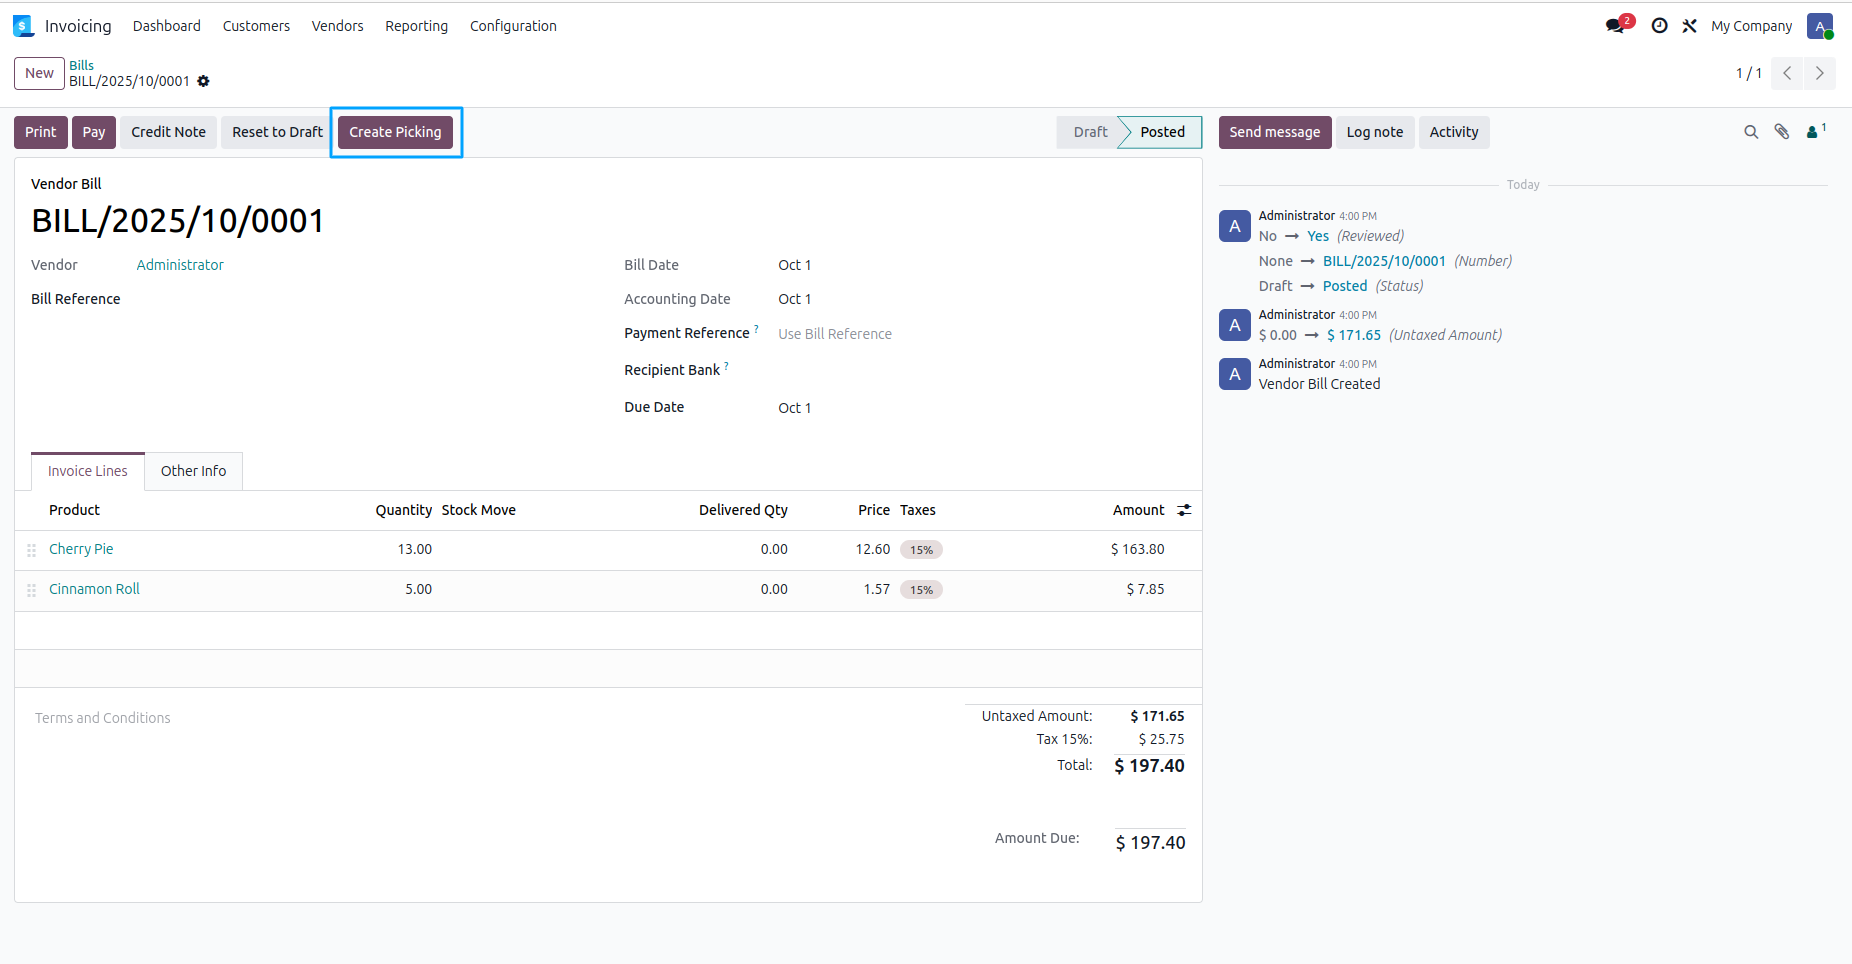Open column options icon beside Amount
The width and height of the screenshot is (1852, 964).
point(1184,510)
